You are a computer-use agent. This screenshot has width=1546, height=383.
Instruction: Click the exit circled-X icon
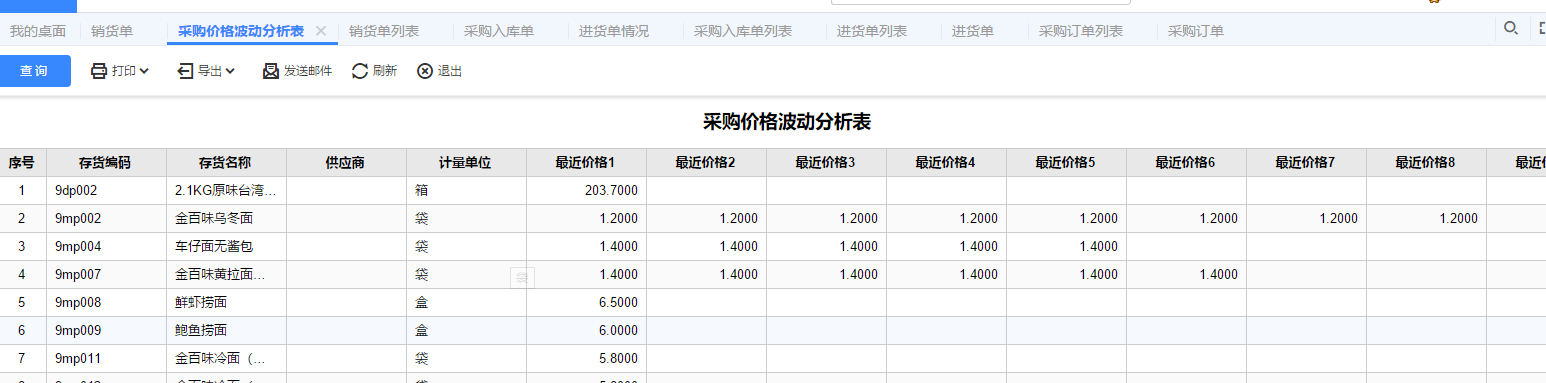click(425, 71)
